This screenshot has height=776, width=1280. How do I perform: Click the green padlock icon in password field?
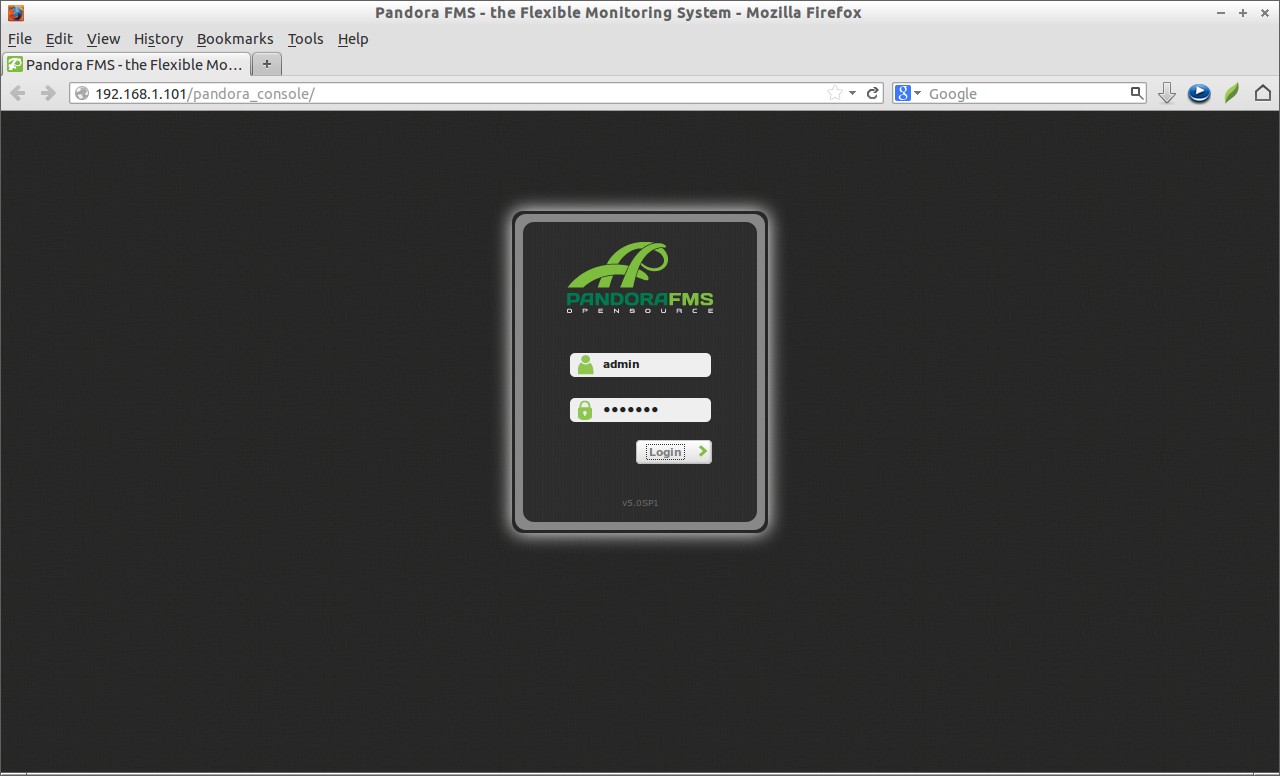coord(585,410)
